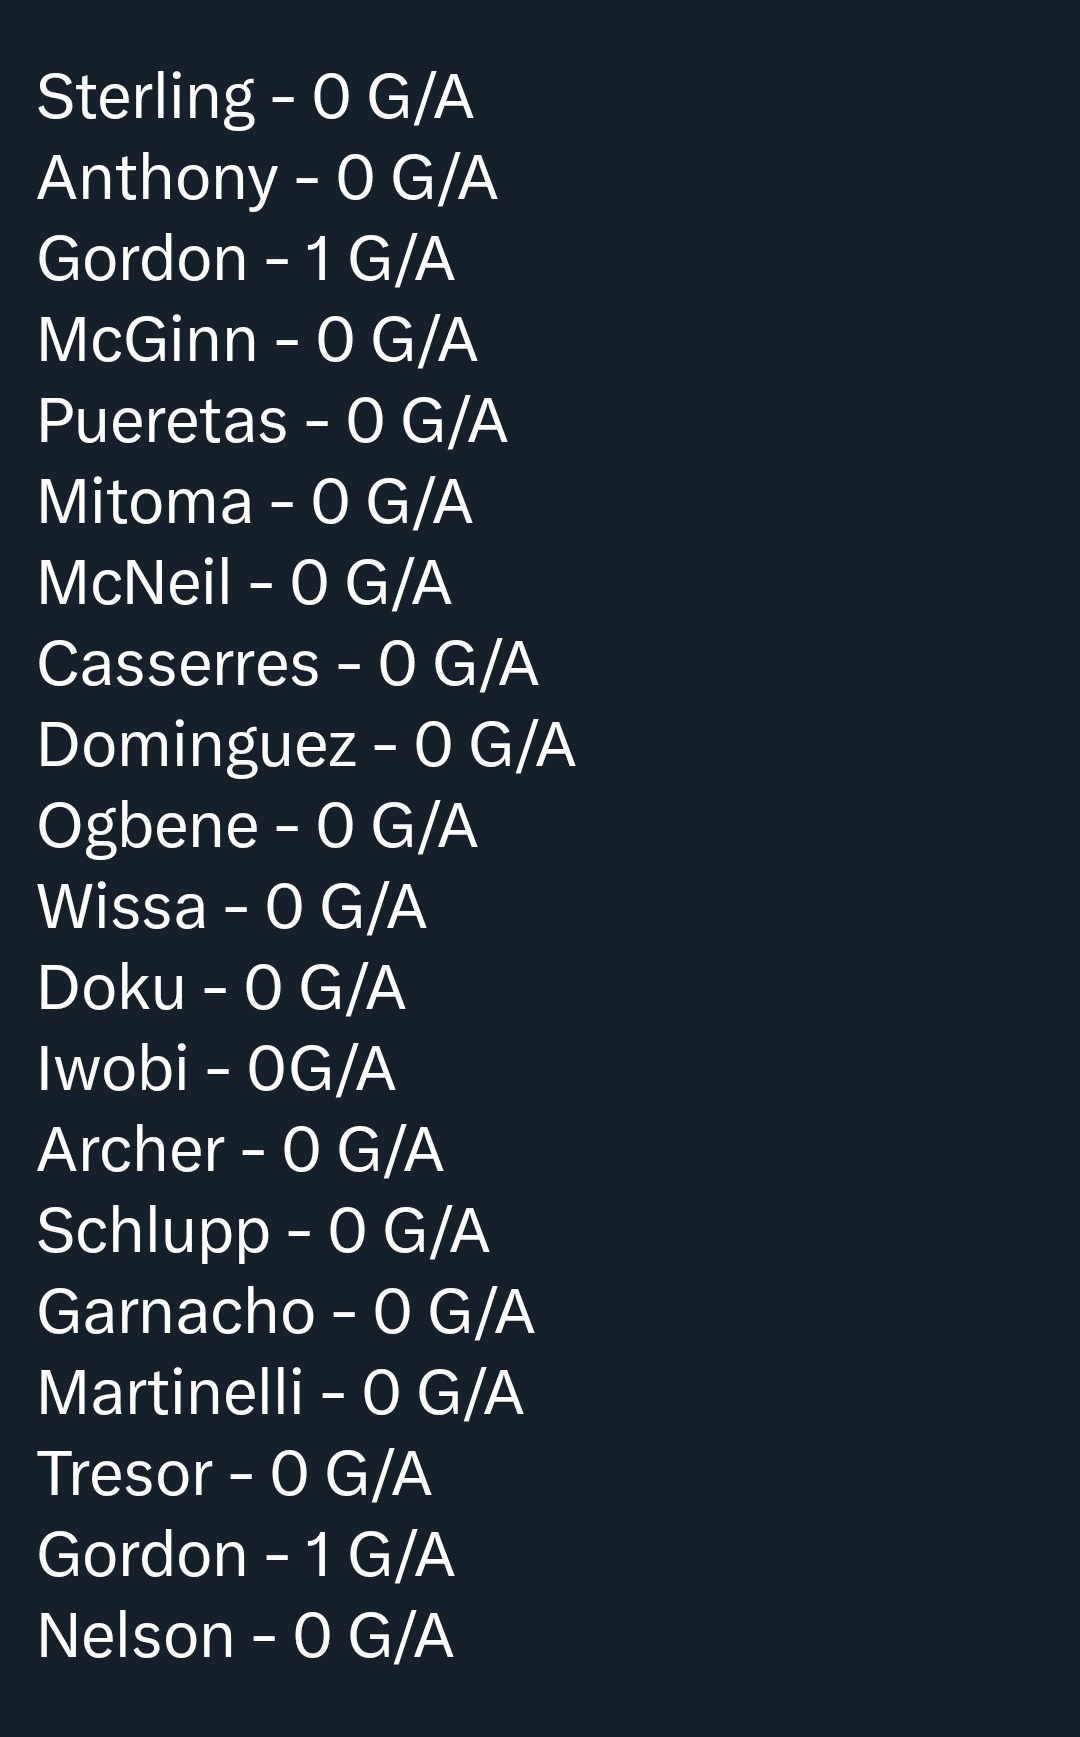Tap the McGinn - 0 G/A line

(257, 340)
